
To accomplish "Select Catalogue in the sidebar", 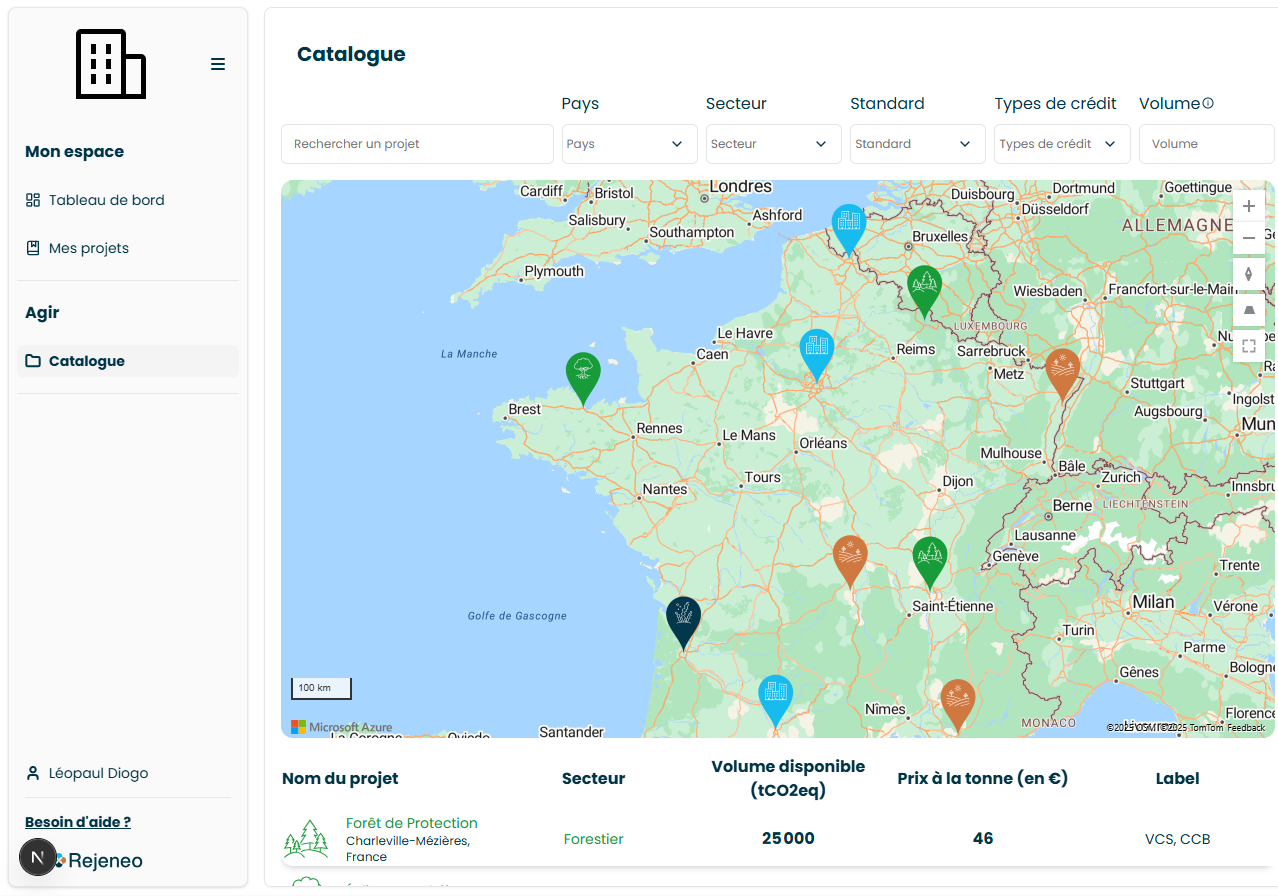I will pyautogui.click(x=86, y=361).
